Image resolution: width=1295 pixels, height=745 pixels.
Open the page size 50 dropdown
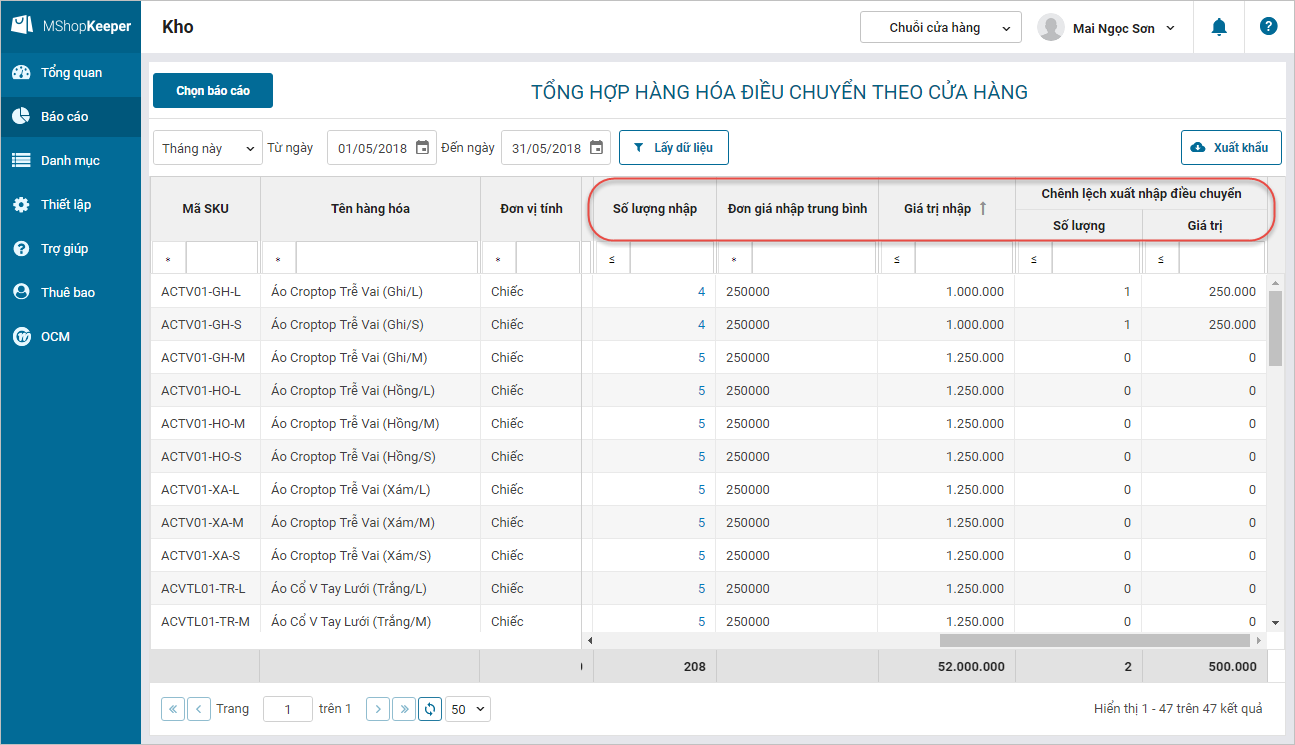(x=468, y=709)
